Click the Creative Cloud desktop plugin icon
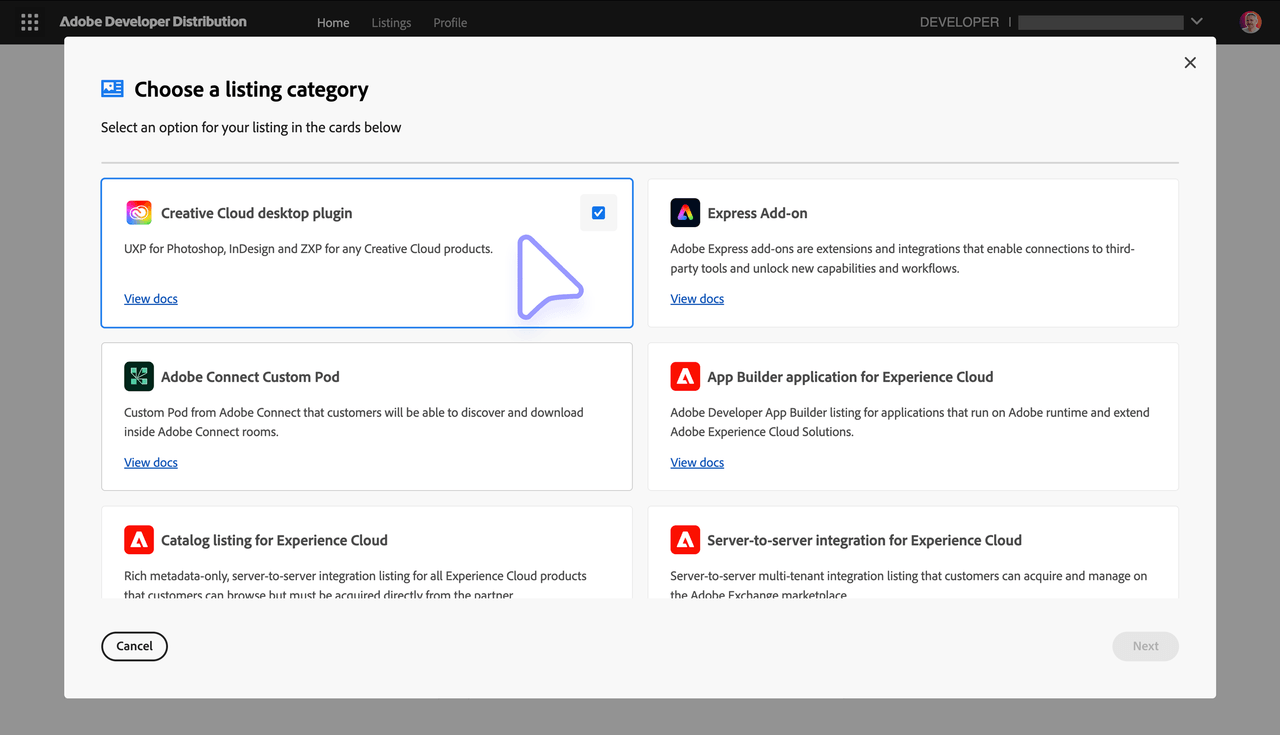Screen dimensions: 1280x735 pyautogui.click(x=138, y=212)
